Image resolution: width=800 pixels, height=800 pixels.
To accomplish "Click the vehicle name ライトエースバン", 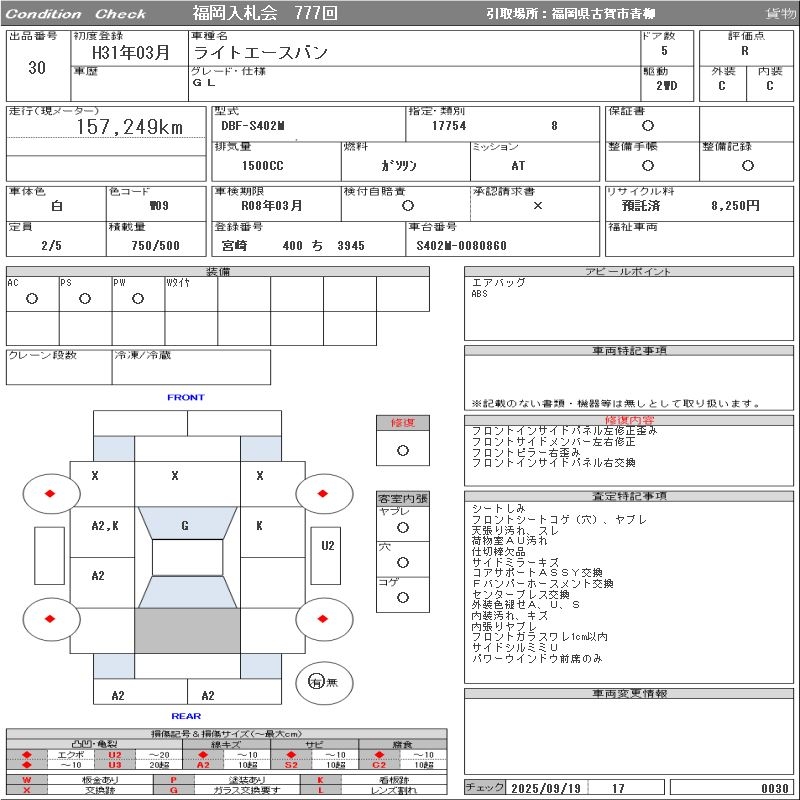I will (x=260, y=53).
